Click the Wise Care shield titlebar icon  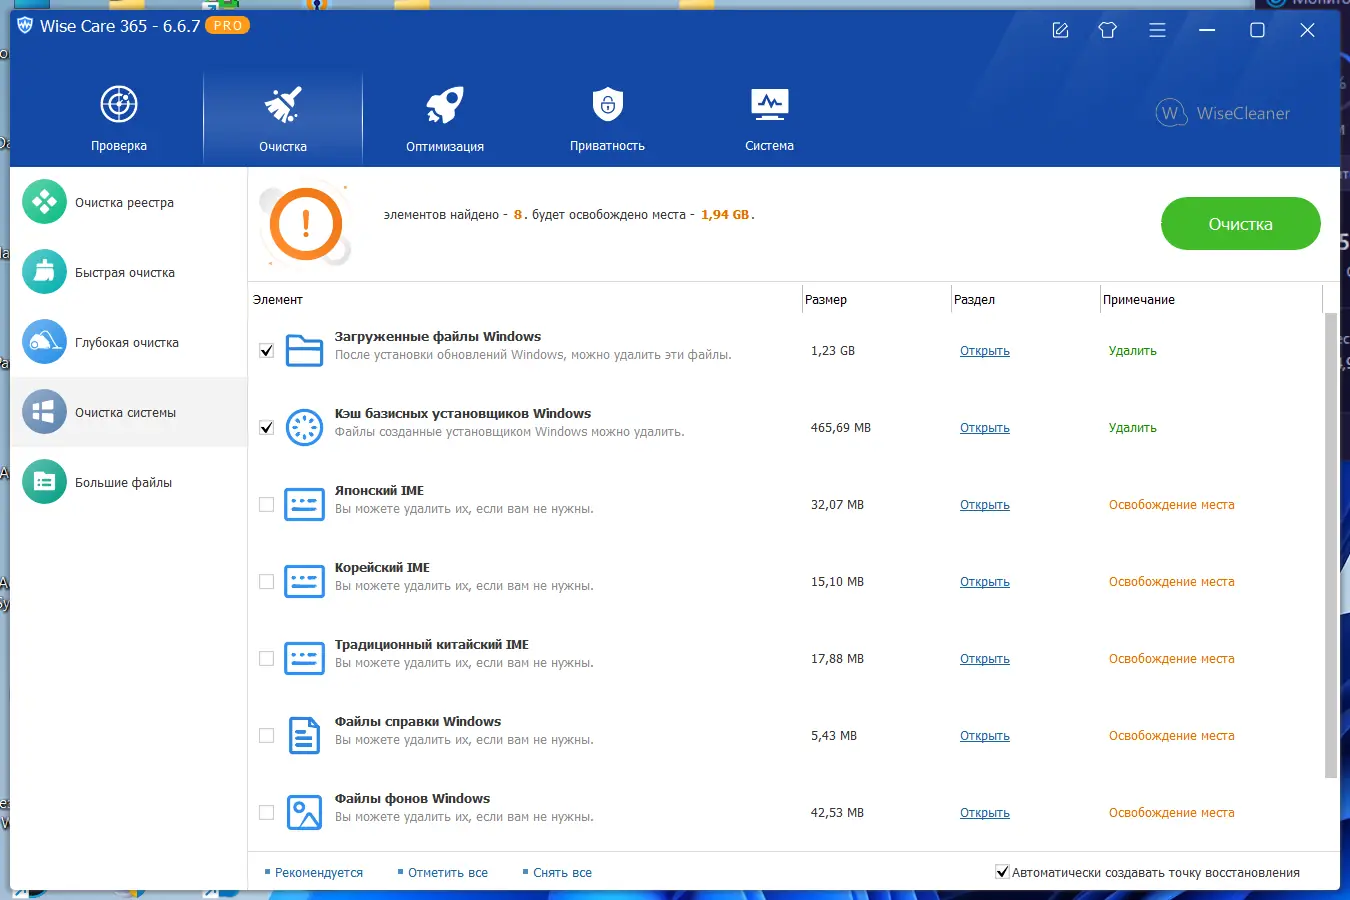point(25,26)
